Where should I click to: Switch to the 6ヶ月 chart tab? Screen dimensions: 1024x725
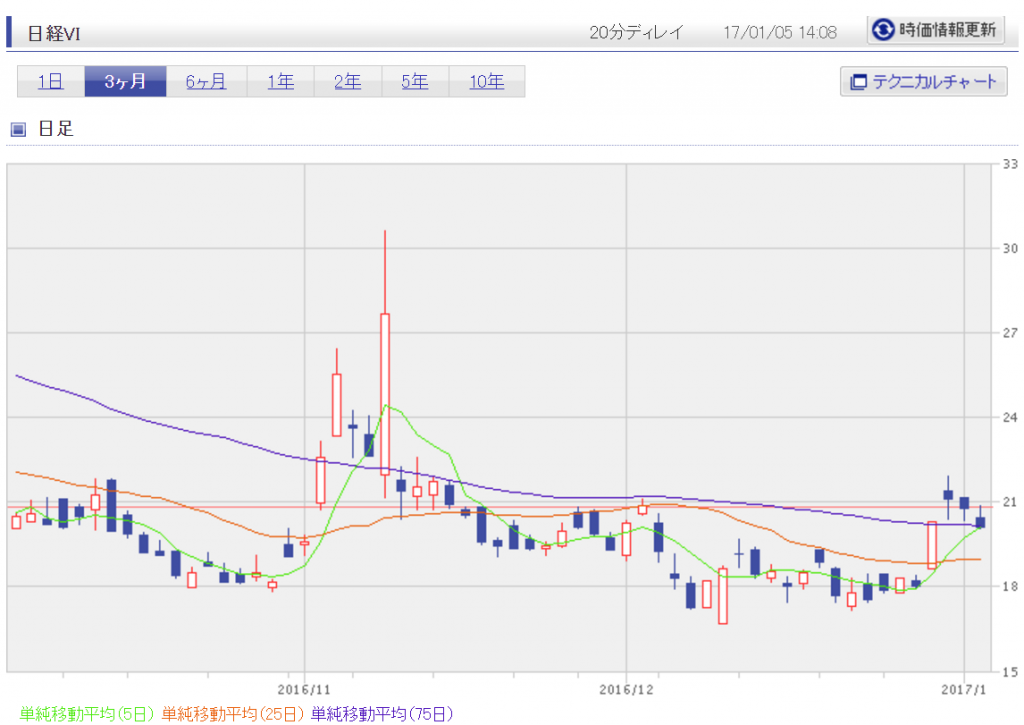[x=206, y=81]
